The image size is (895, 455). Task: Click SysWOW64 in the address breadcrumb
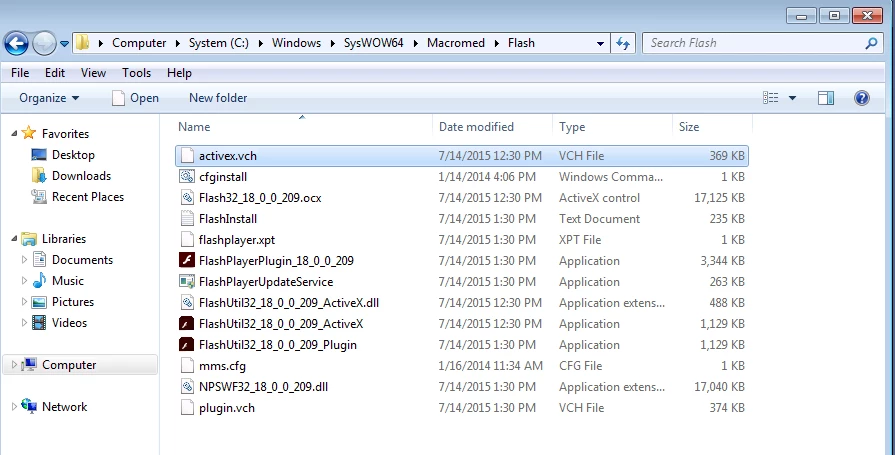(x=373, y=43)
